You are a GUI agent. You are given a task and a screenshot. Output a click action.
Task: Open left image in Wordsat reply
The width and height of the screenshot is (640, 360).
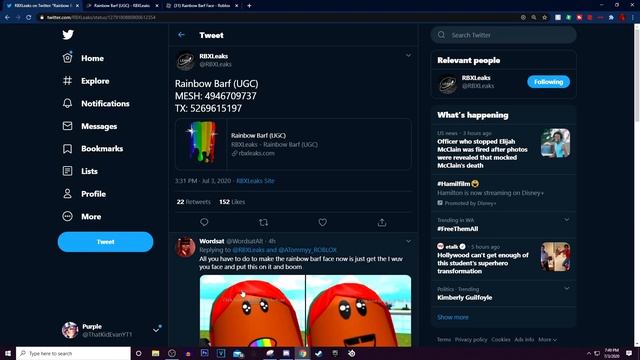[252, 311]
